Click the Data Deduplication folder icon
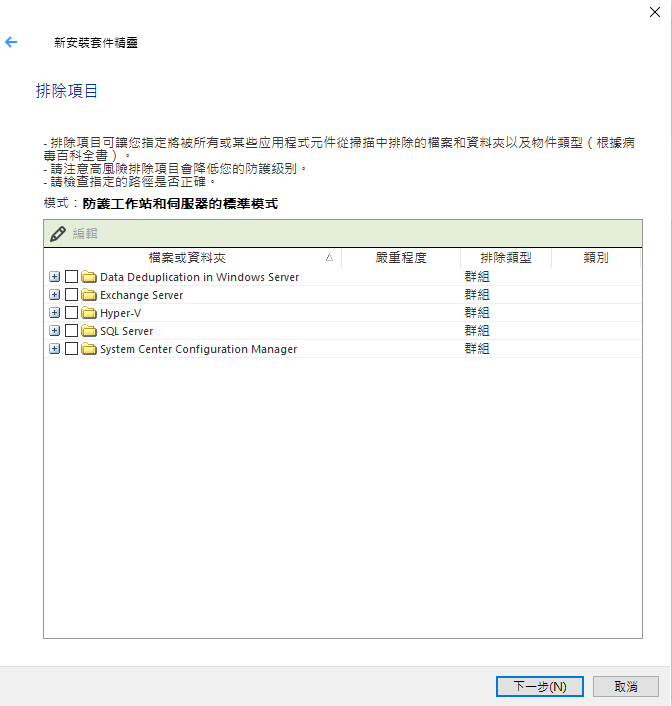This screenshot has width=672, height=706. click(88, 277)
